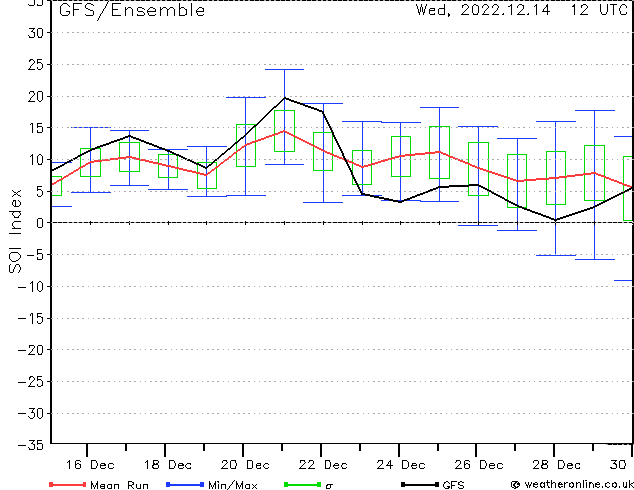
Task: Click the 20 Dec x-axis label
Action: point(245,465)
